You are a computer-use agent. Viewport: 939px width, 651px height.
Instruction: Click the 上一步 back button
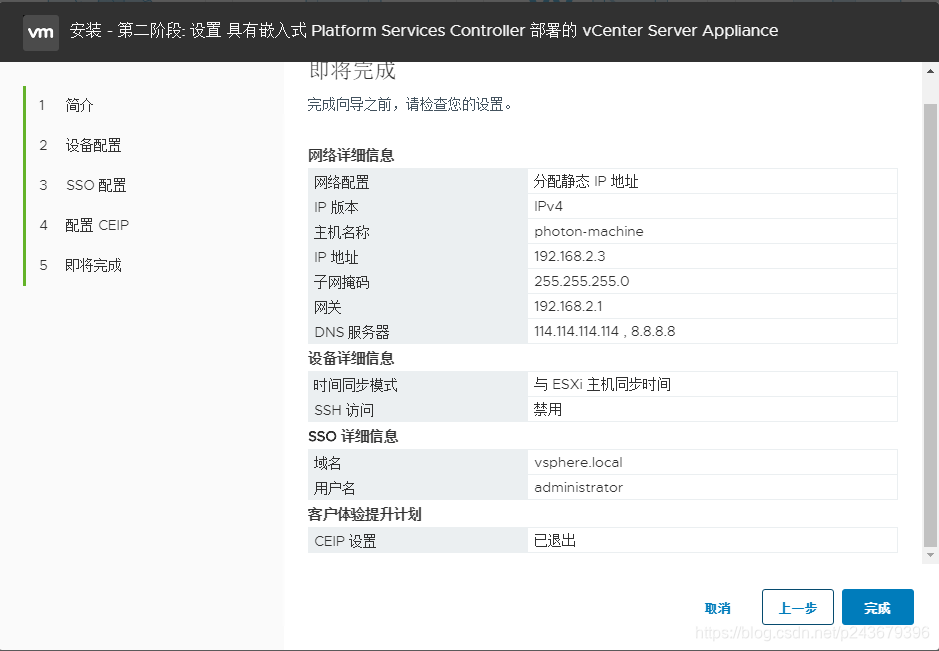[798, 607]
